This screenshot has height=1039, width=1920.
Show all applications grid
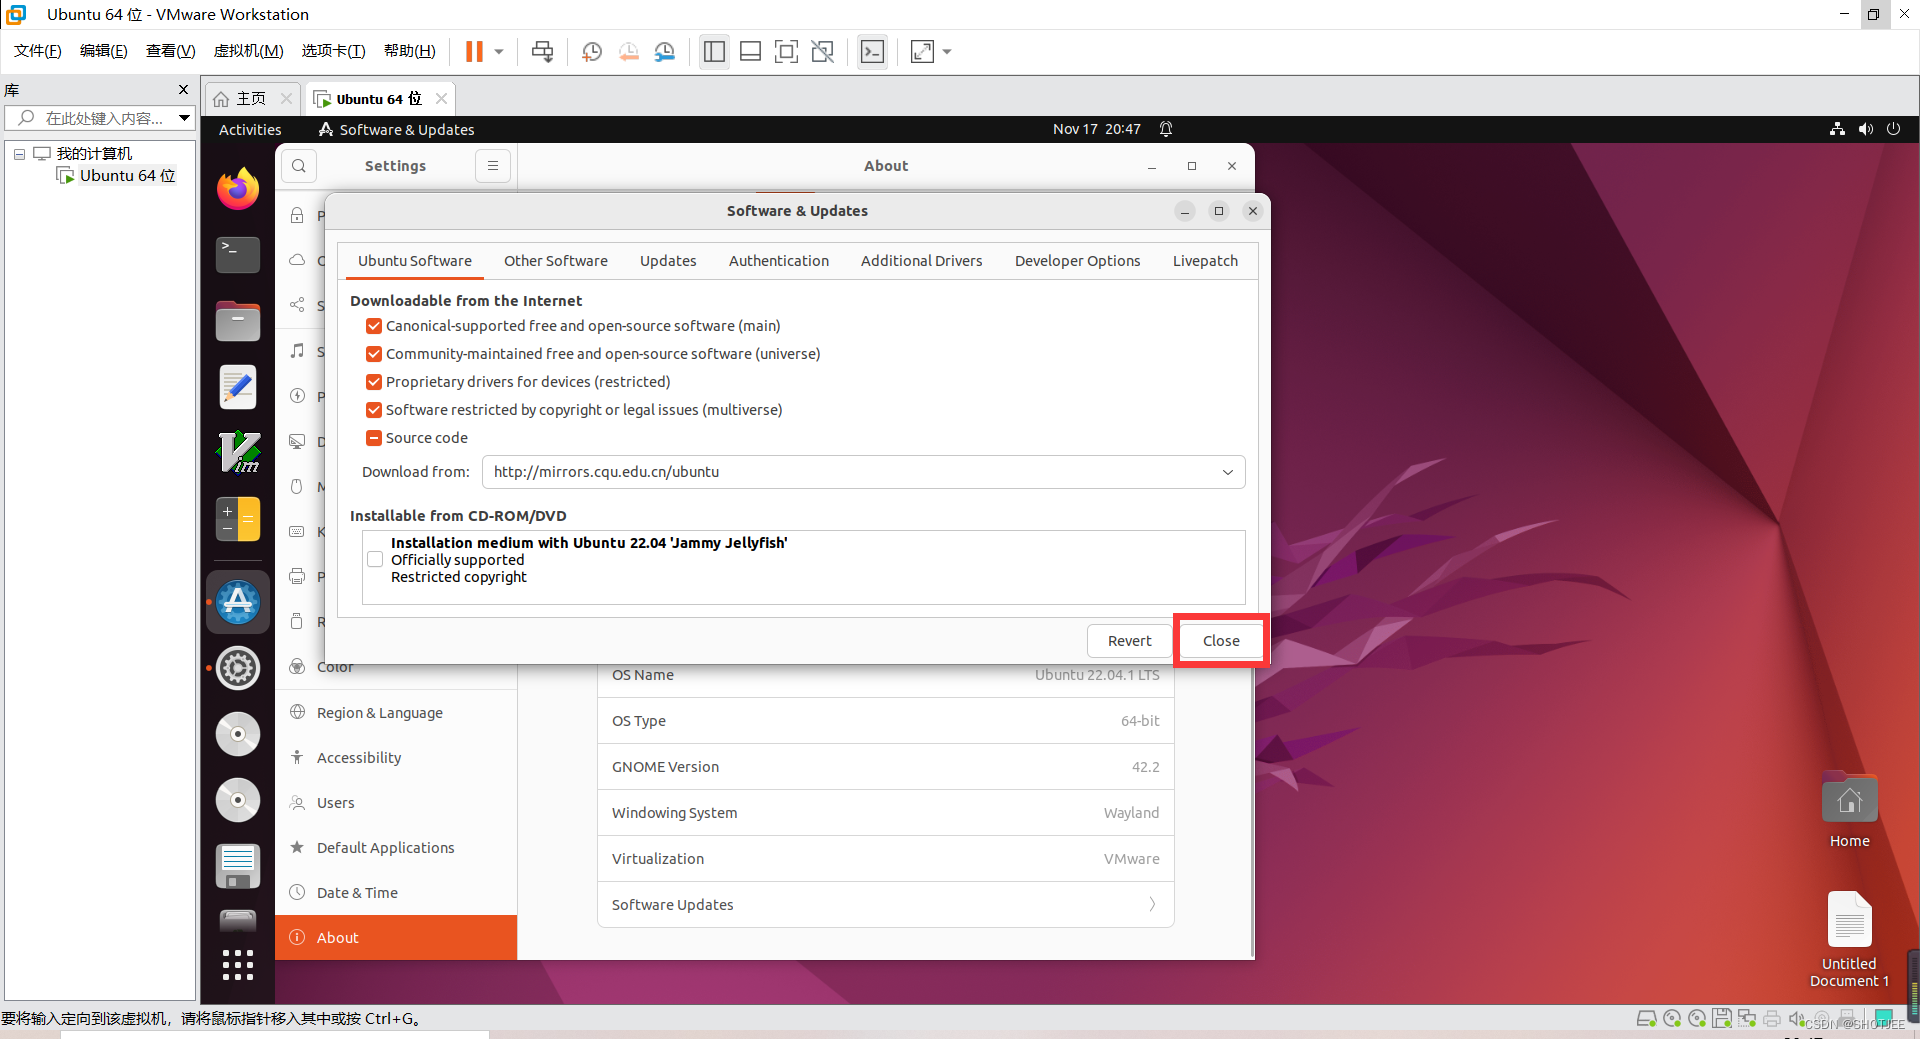[x=238, y=965]
